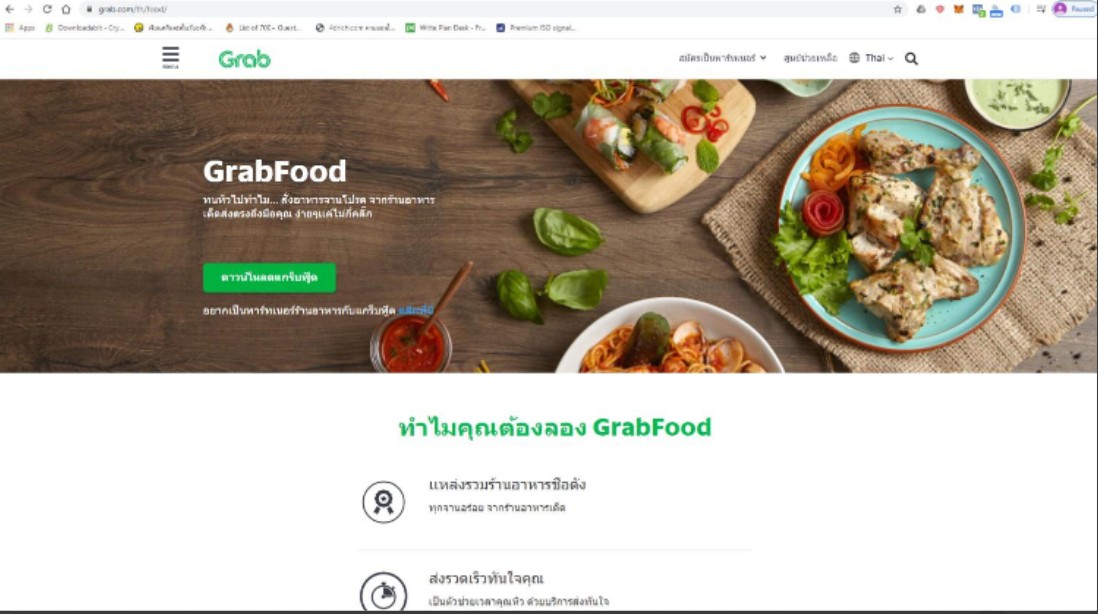This screenshot has height=614, width=1098.
Task: Open the Apps bookmarks shortcut
Action: [20, 28]
